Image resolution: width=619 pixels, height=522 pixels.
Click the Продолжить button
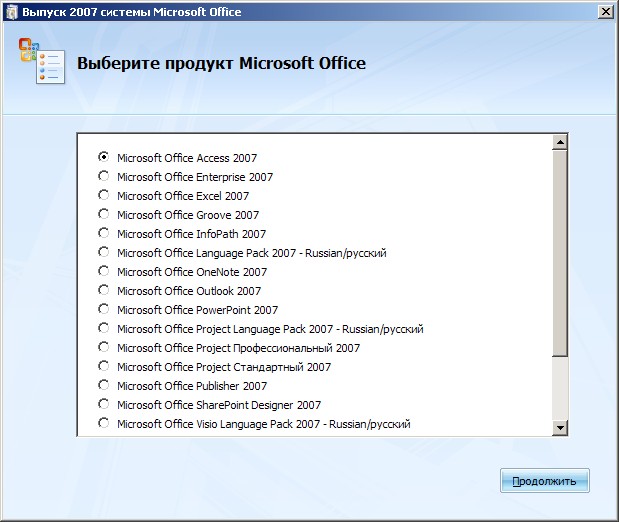[x=544, y=481]
